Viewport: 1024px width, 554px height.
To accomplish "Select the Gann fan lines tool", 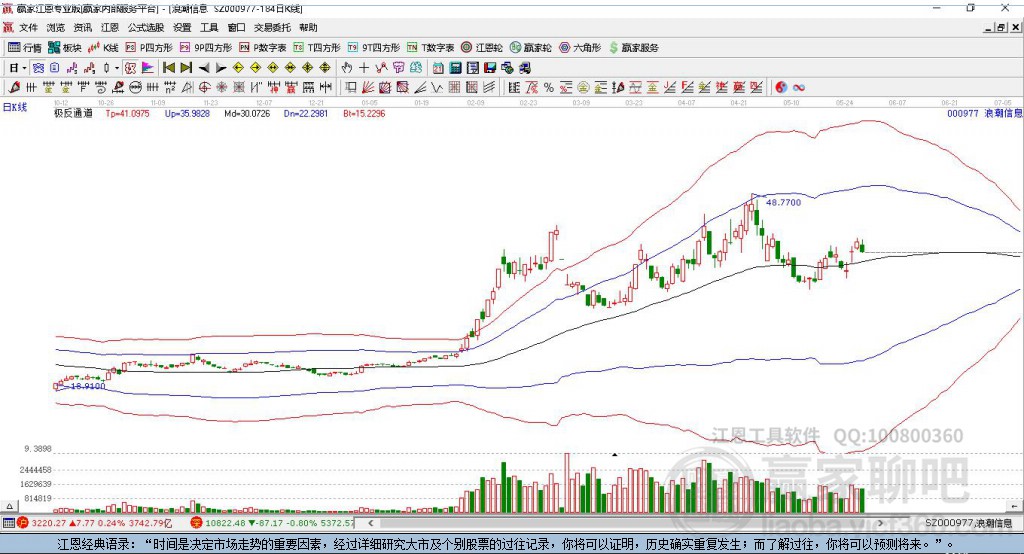I will pos(368,88).
